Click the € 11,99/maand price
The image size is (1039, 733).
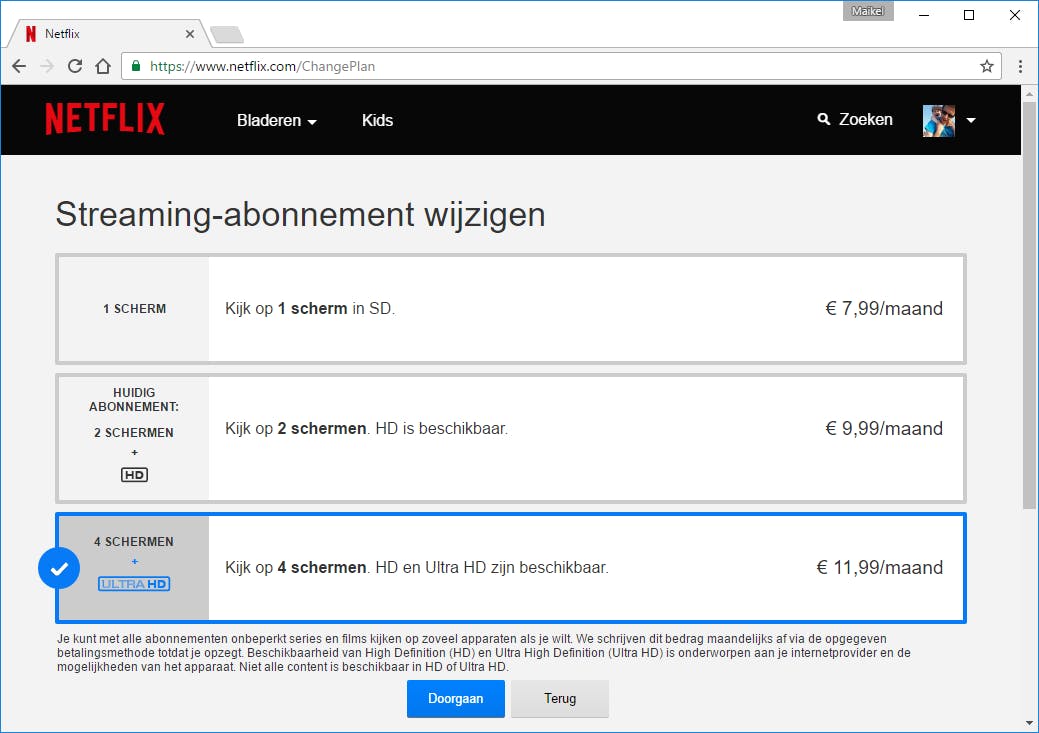(x=879, y=568)
